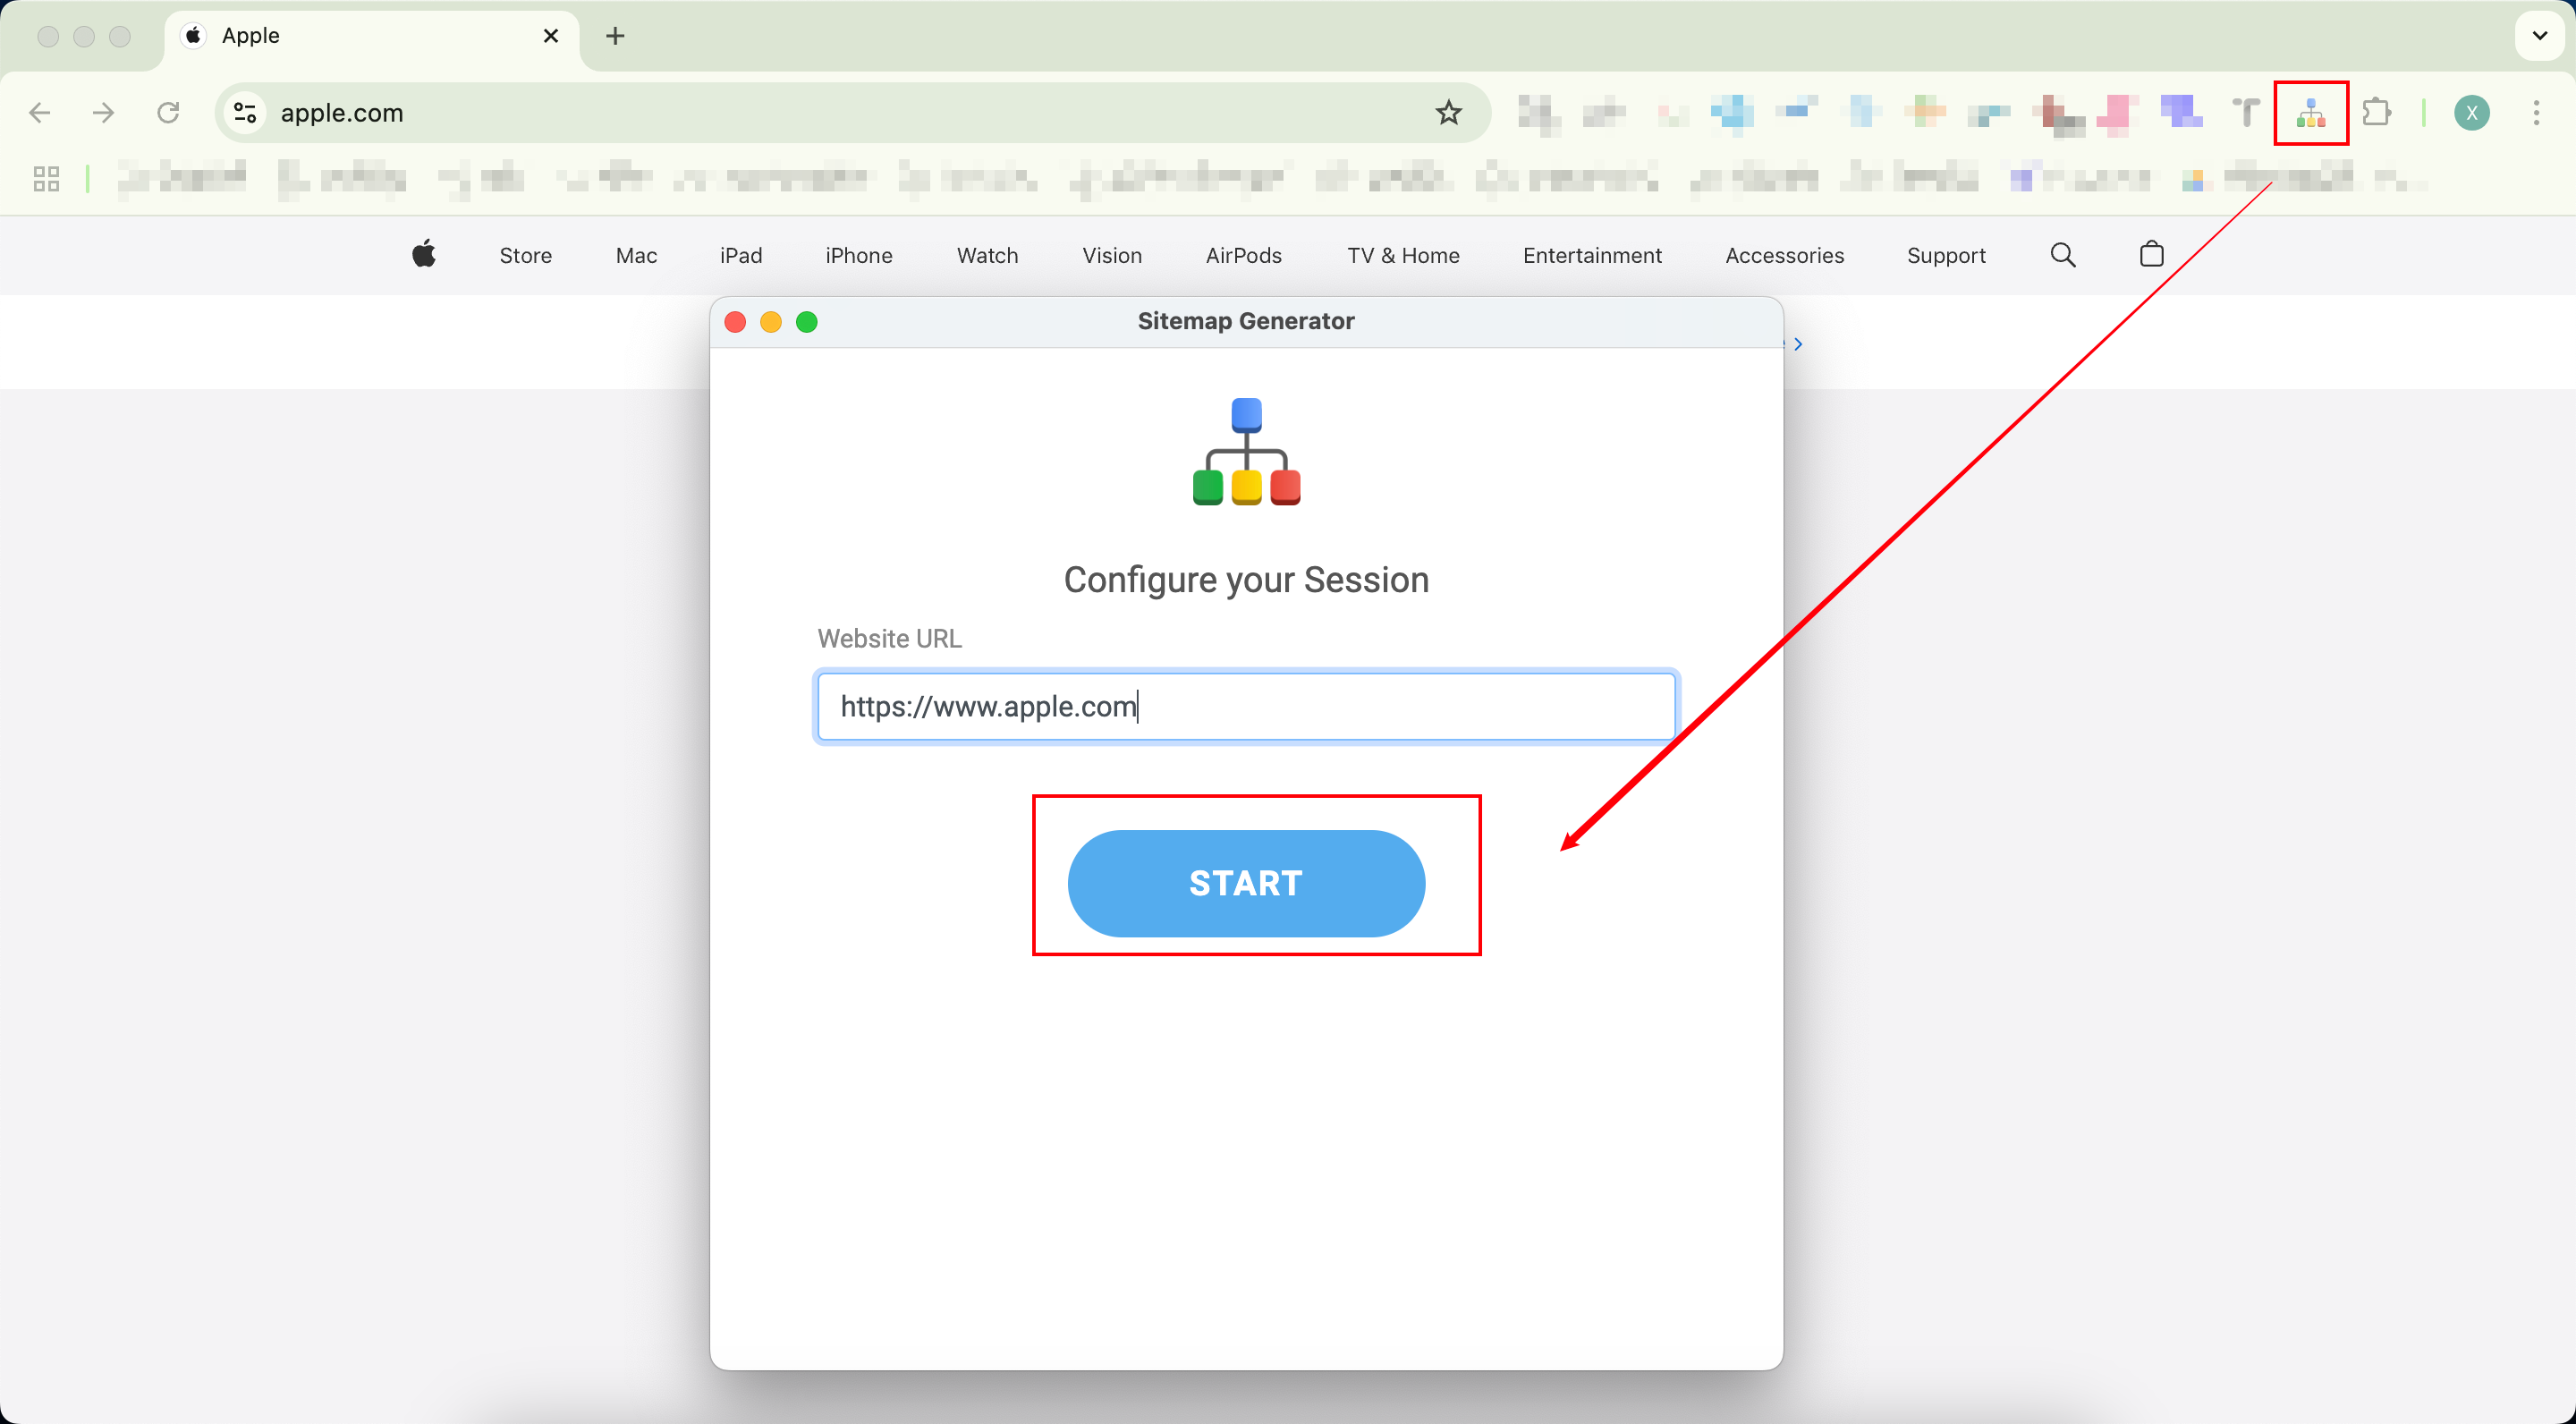Screen dimensions: 2576x1424
Task: Open the Mac menu item
Action: (x=636, y=256)
